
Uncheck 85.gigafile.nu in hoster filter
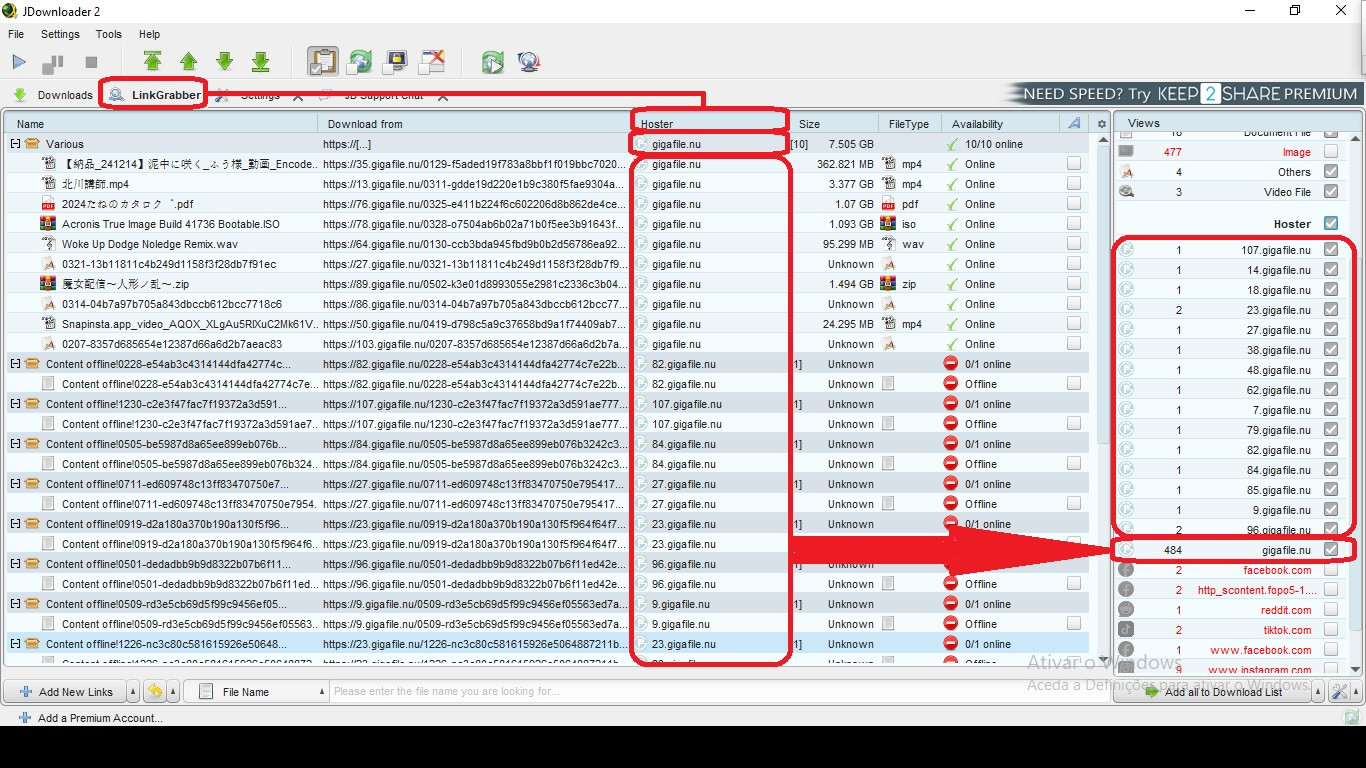pyautogui.click(x=1330, y=490)
